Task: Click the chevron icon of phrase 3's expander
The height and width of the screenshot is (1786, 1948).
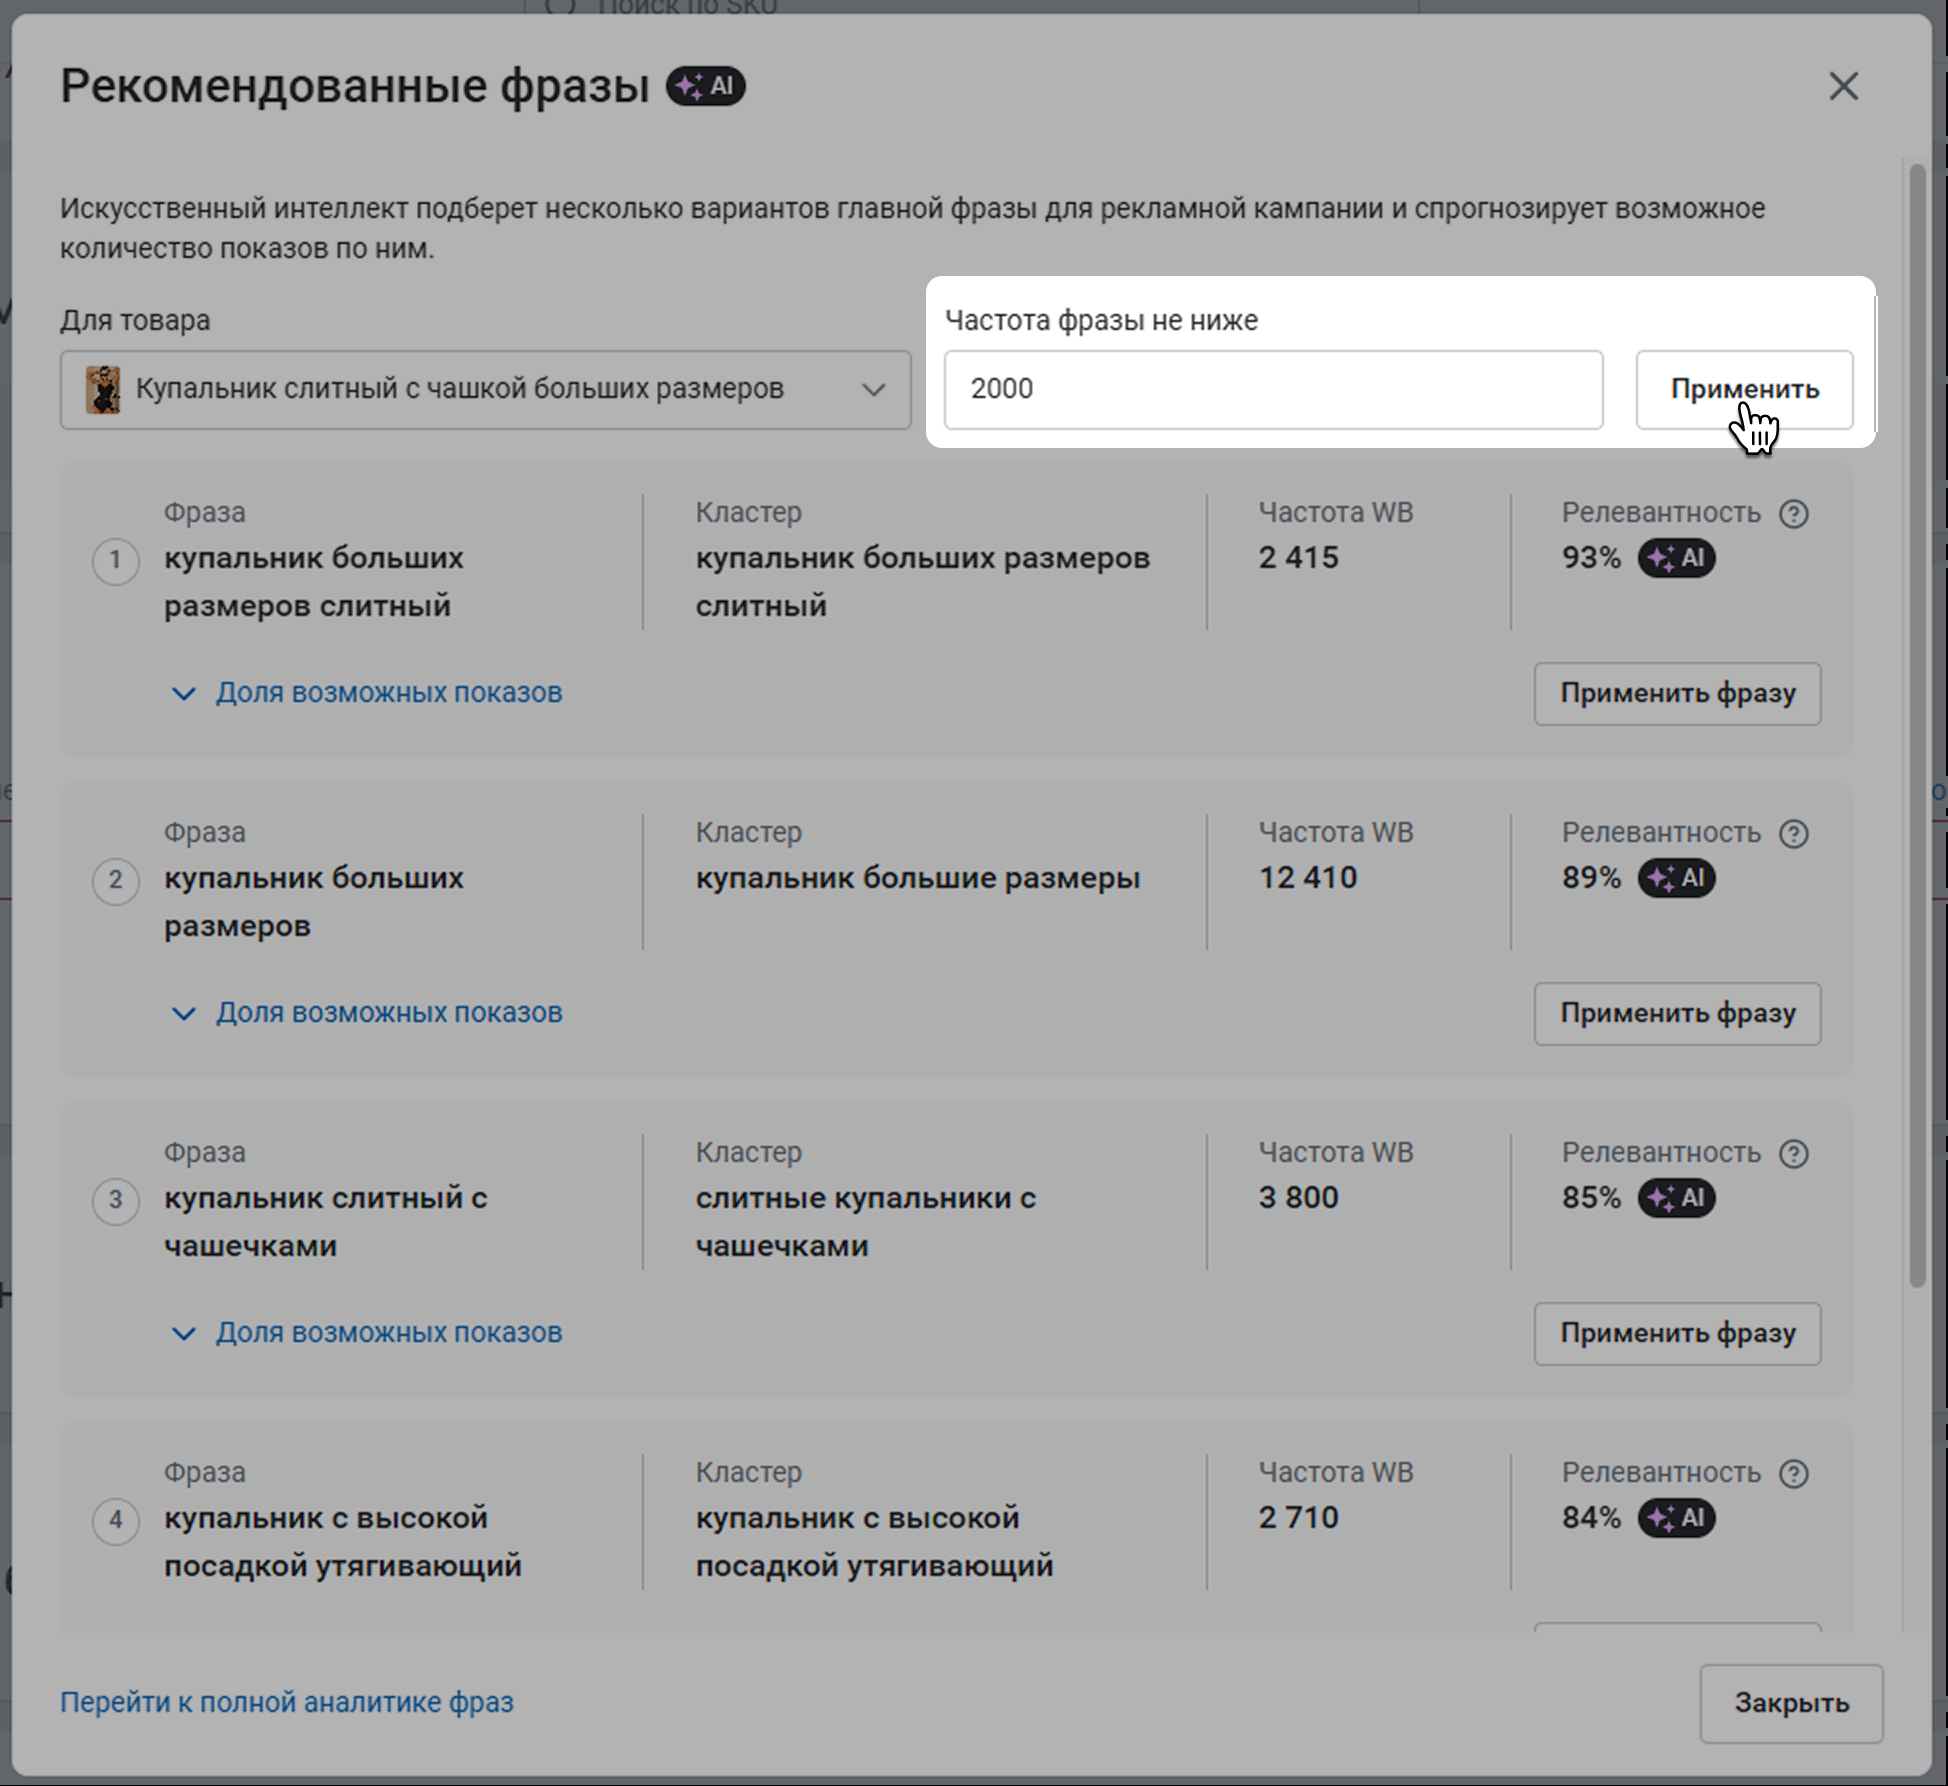Action: (183, 1333)
